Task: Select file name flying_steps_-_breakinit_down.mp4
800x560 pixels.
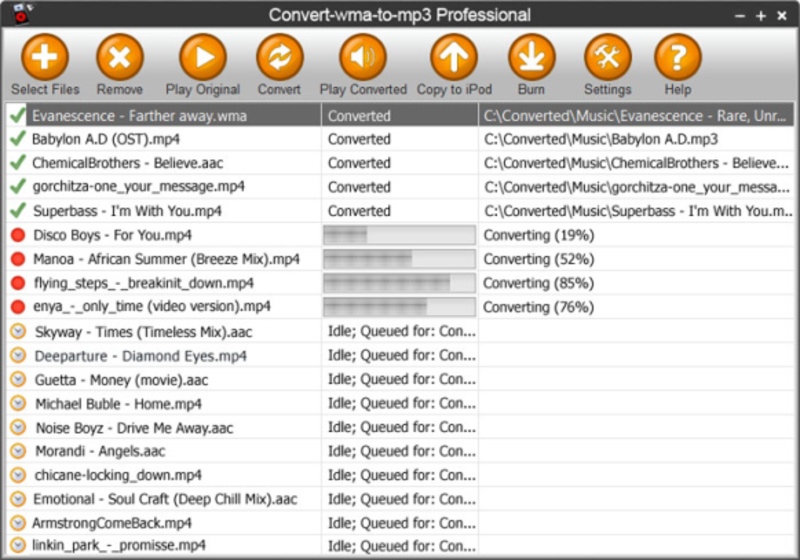Action: [x=143, y=283]
